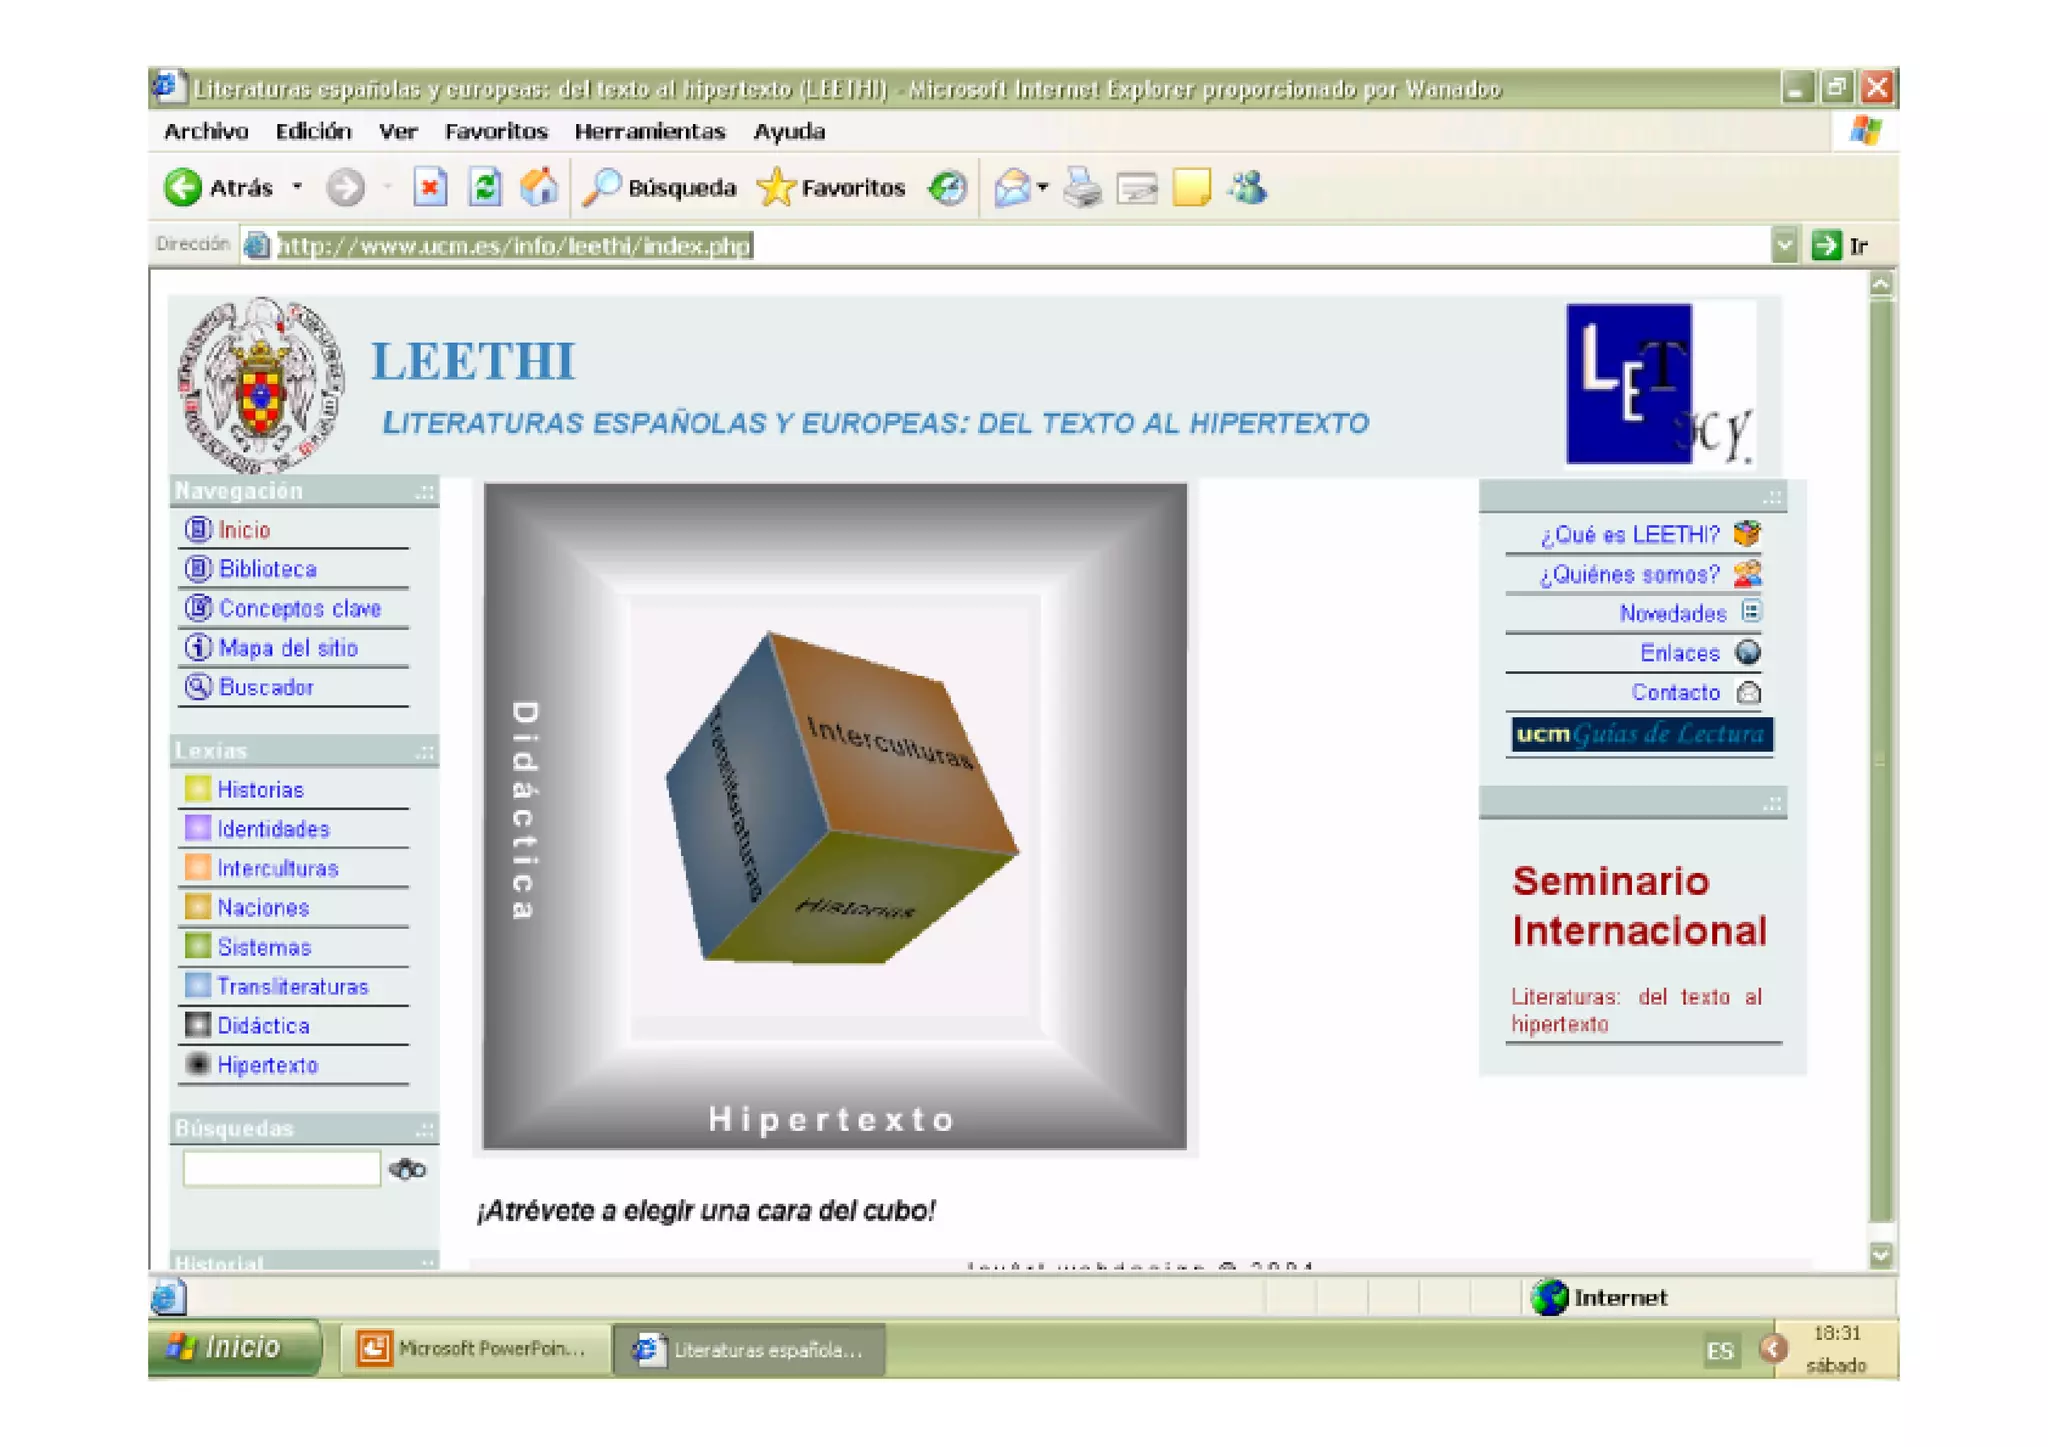Screen dimensions: 2048x1447
Task: Click the purple Identidades square icon
Action: (197, 828)
